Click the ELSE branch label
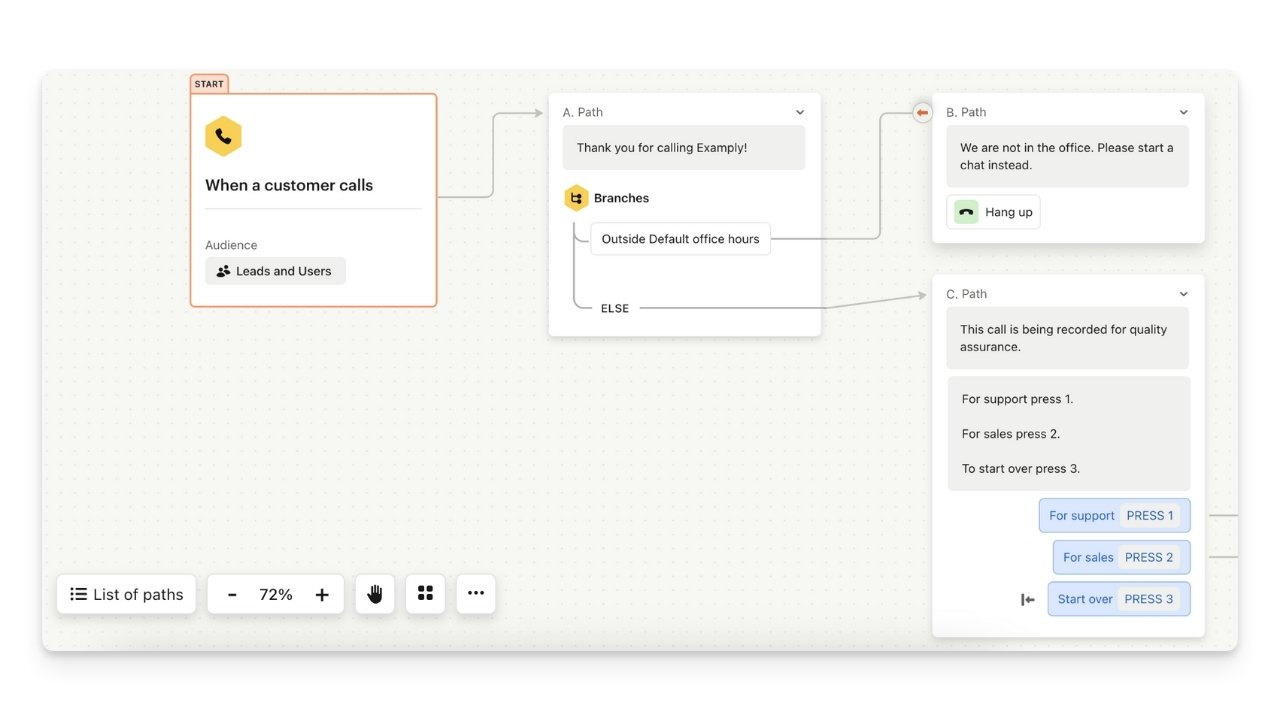The height and width of the screenshot is (720, 1280). (615, 308)
